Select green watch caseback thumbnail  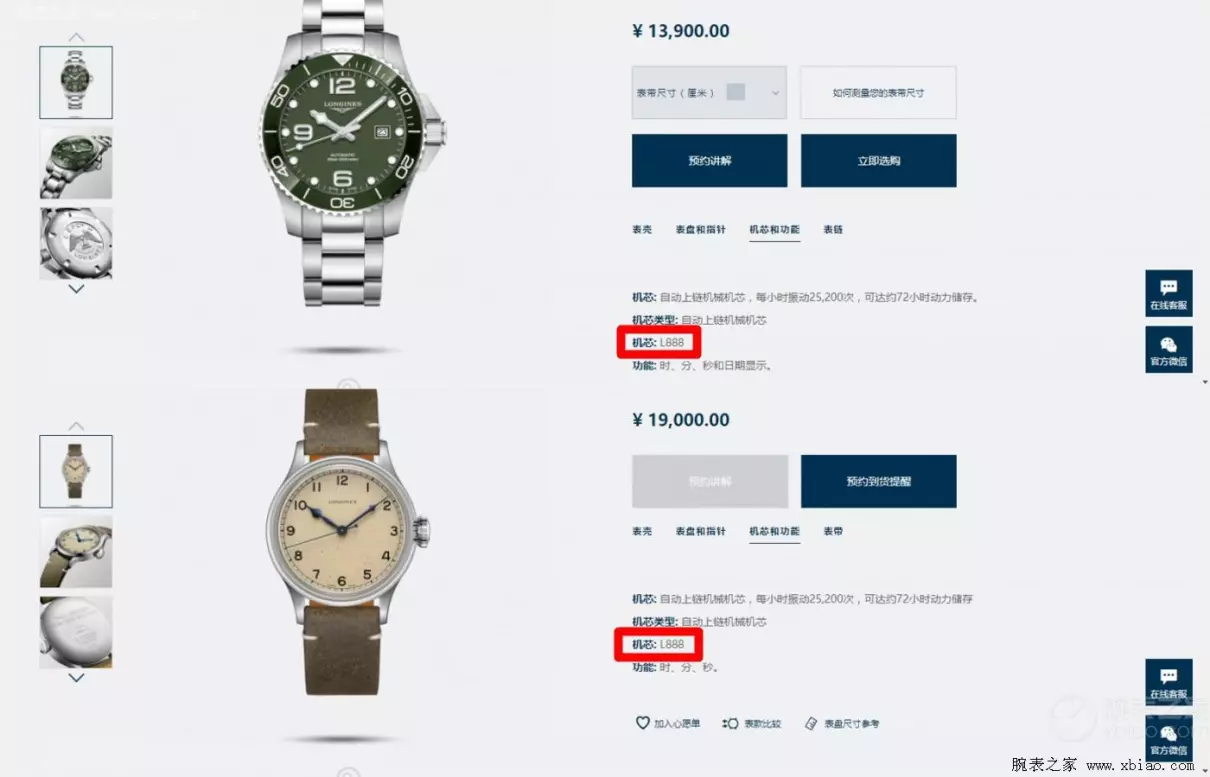76,243
